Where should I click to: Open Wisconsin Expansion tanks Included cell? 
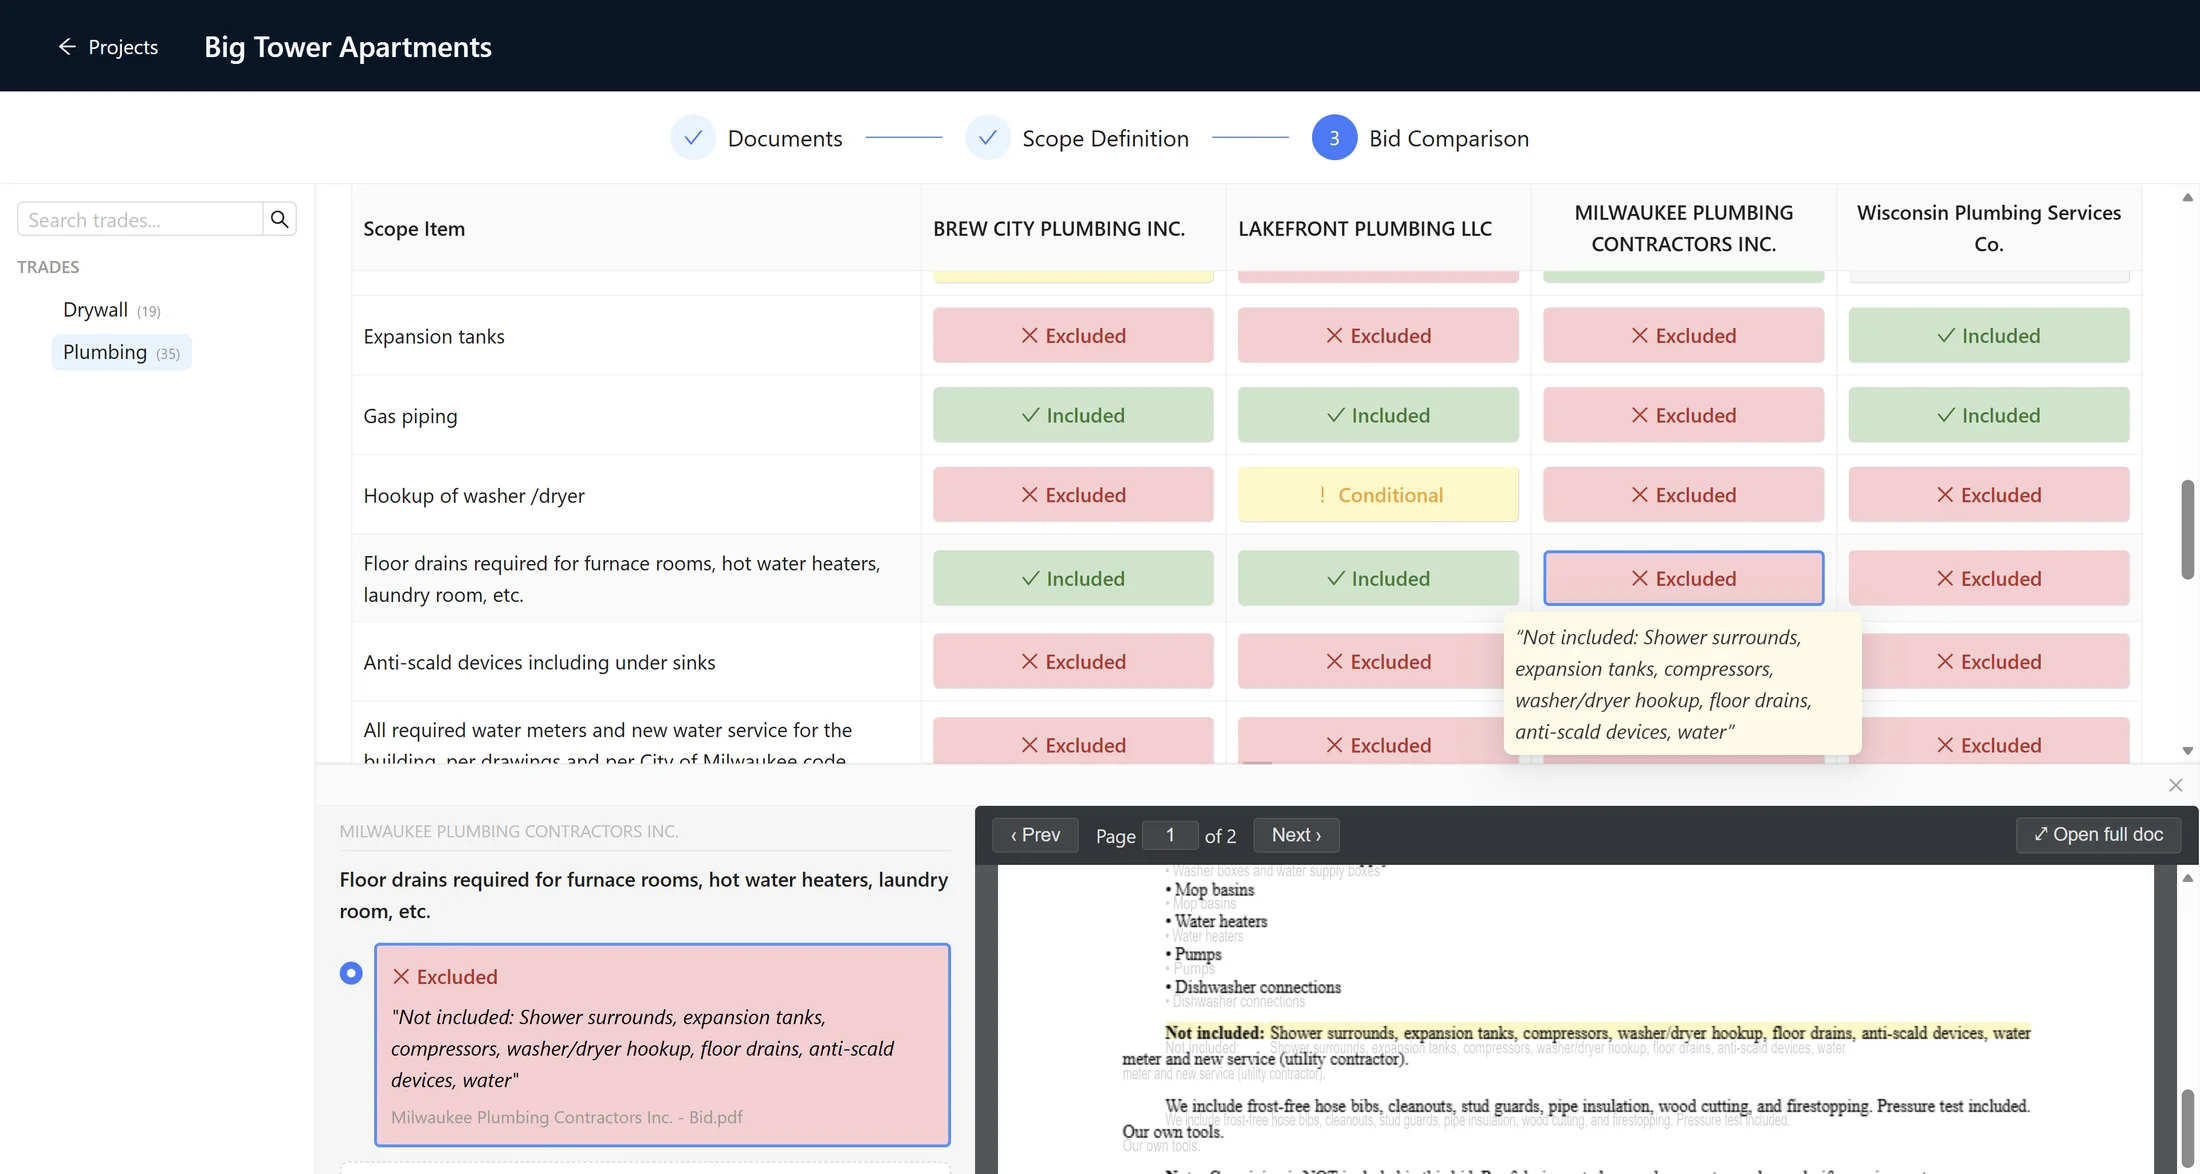1988,335
